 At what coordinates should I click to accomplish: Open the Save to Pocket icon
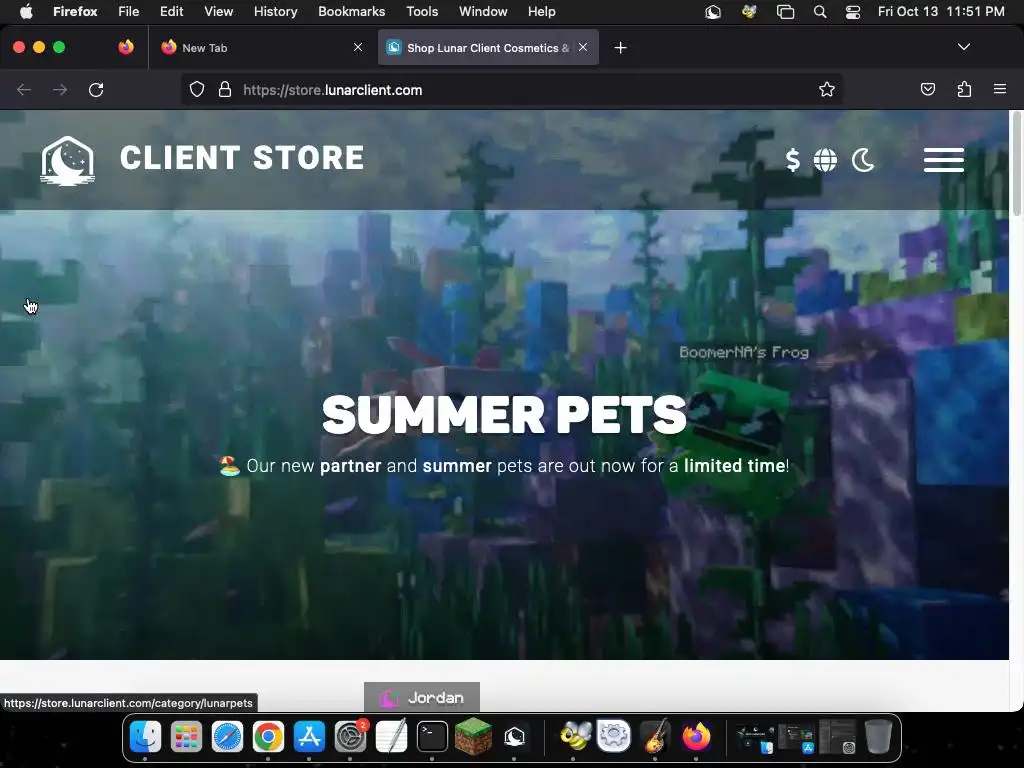coord(927,89)
